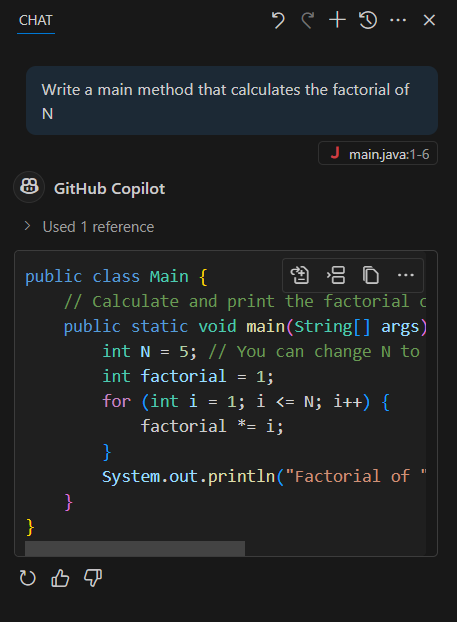Click the user prompt message bubble

[232, 101]
